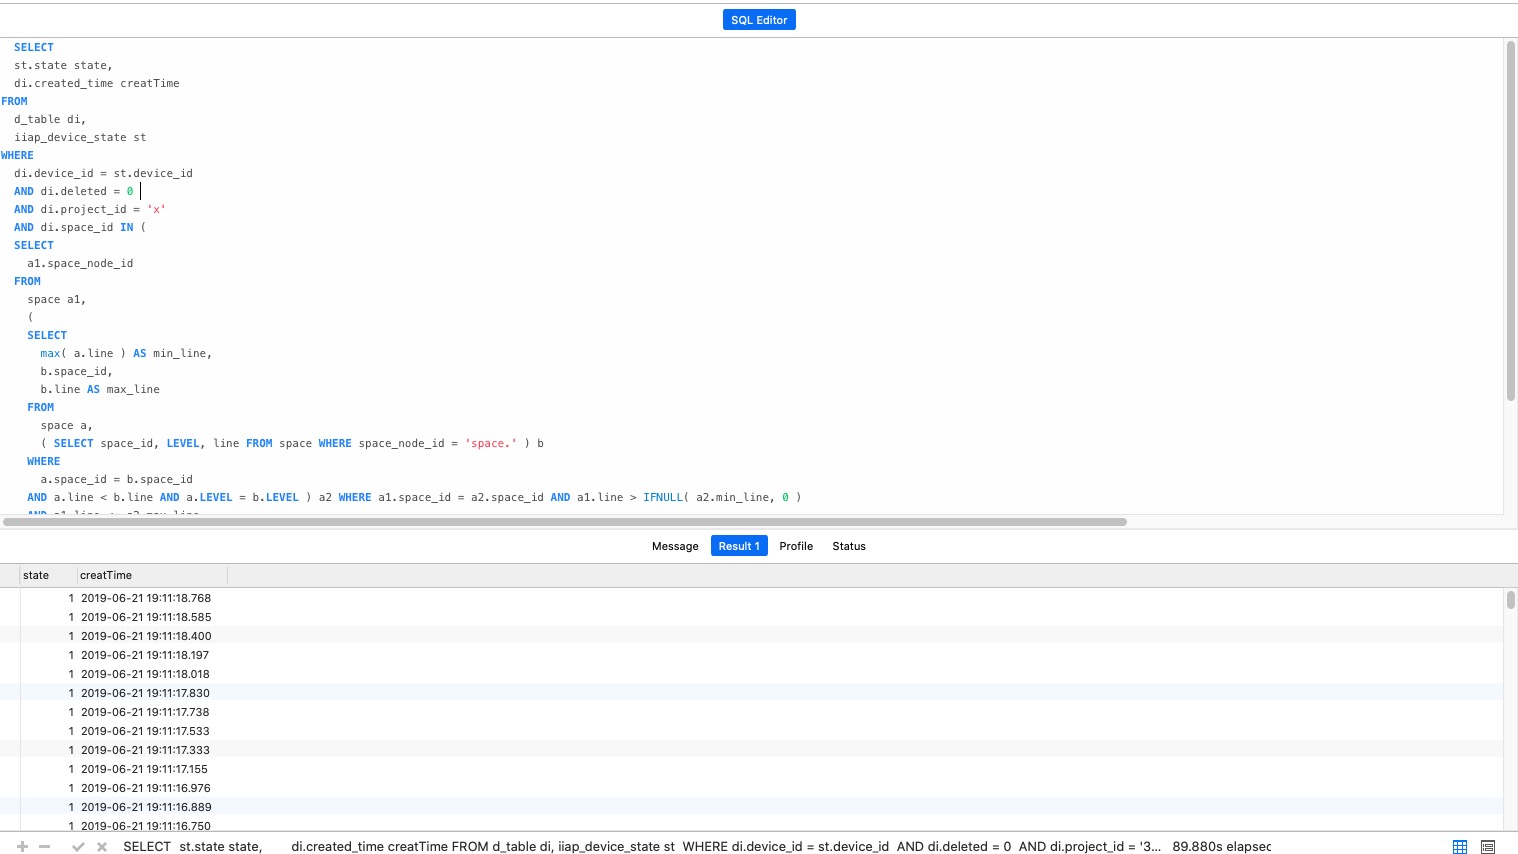Select cell 2019-06-21 19:11:17.830
This screenshot has height=854, width=1518.
click(x=145, y=693)
